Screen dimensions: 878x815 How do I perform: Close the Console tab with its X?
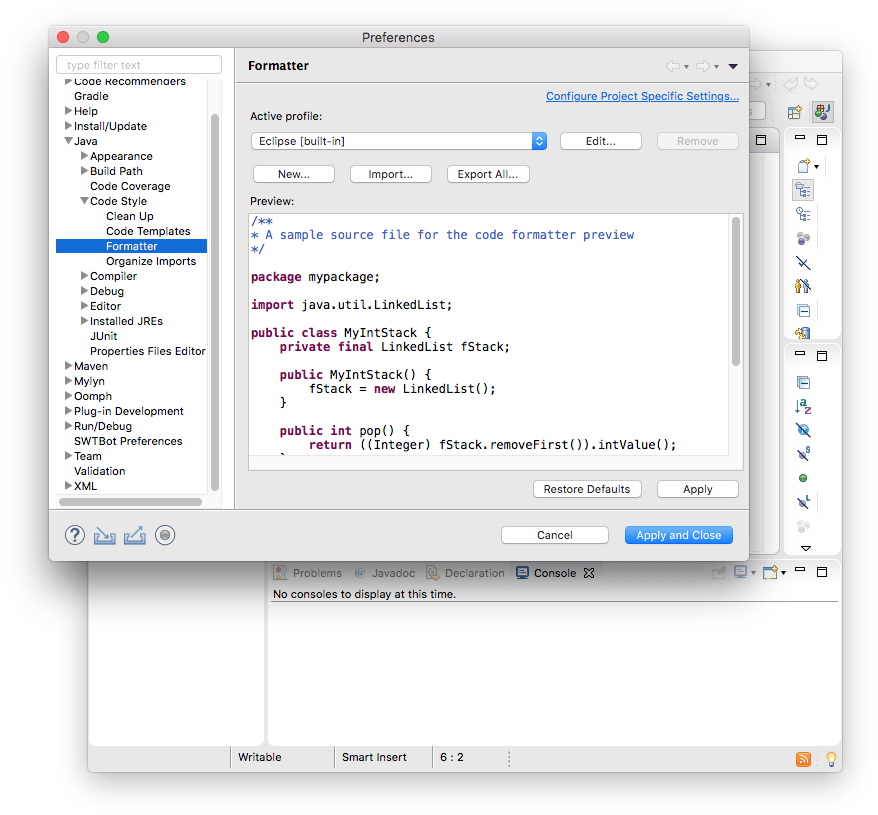(x=589, y=573)
